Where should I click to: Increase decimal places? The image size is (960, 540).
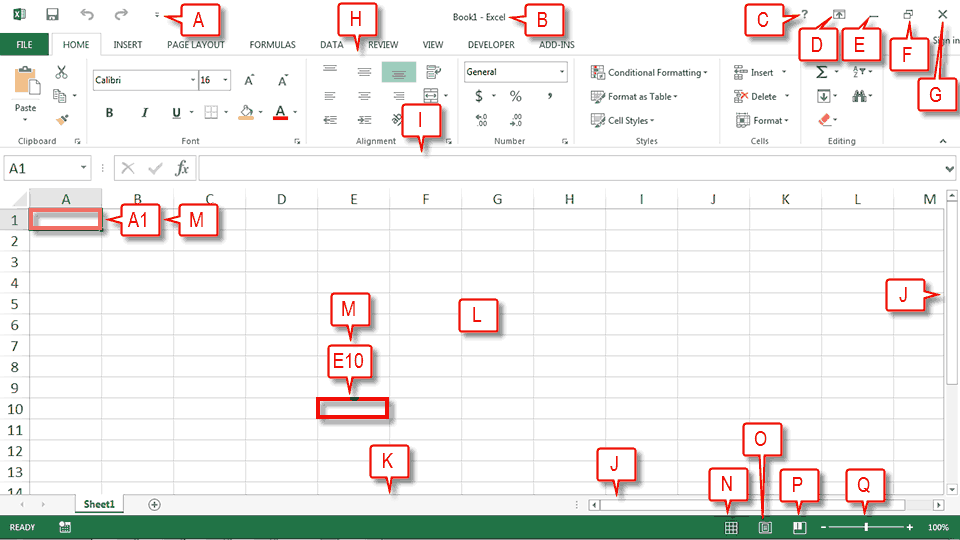tap(482, 119)
